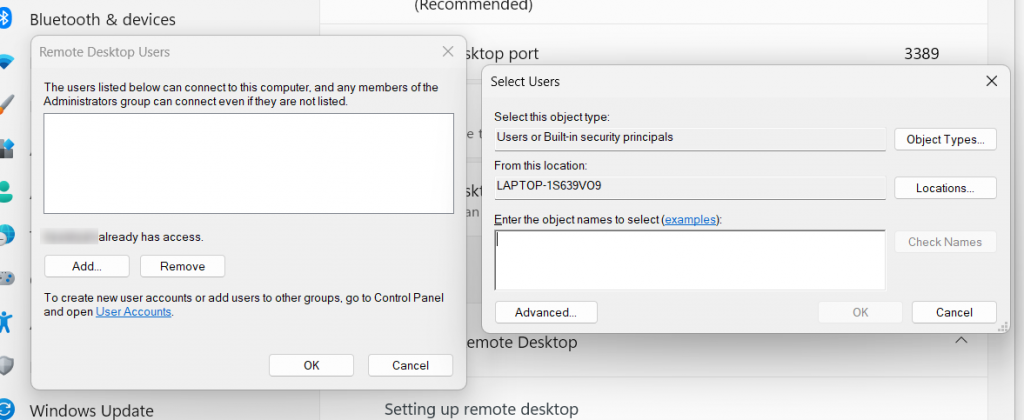Click the Personalization paintbrush icon
Screen dimensions: 1024x420
[6, 105]
